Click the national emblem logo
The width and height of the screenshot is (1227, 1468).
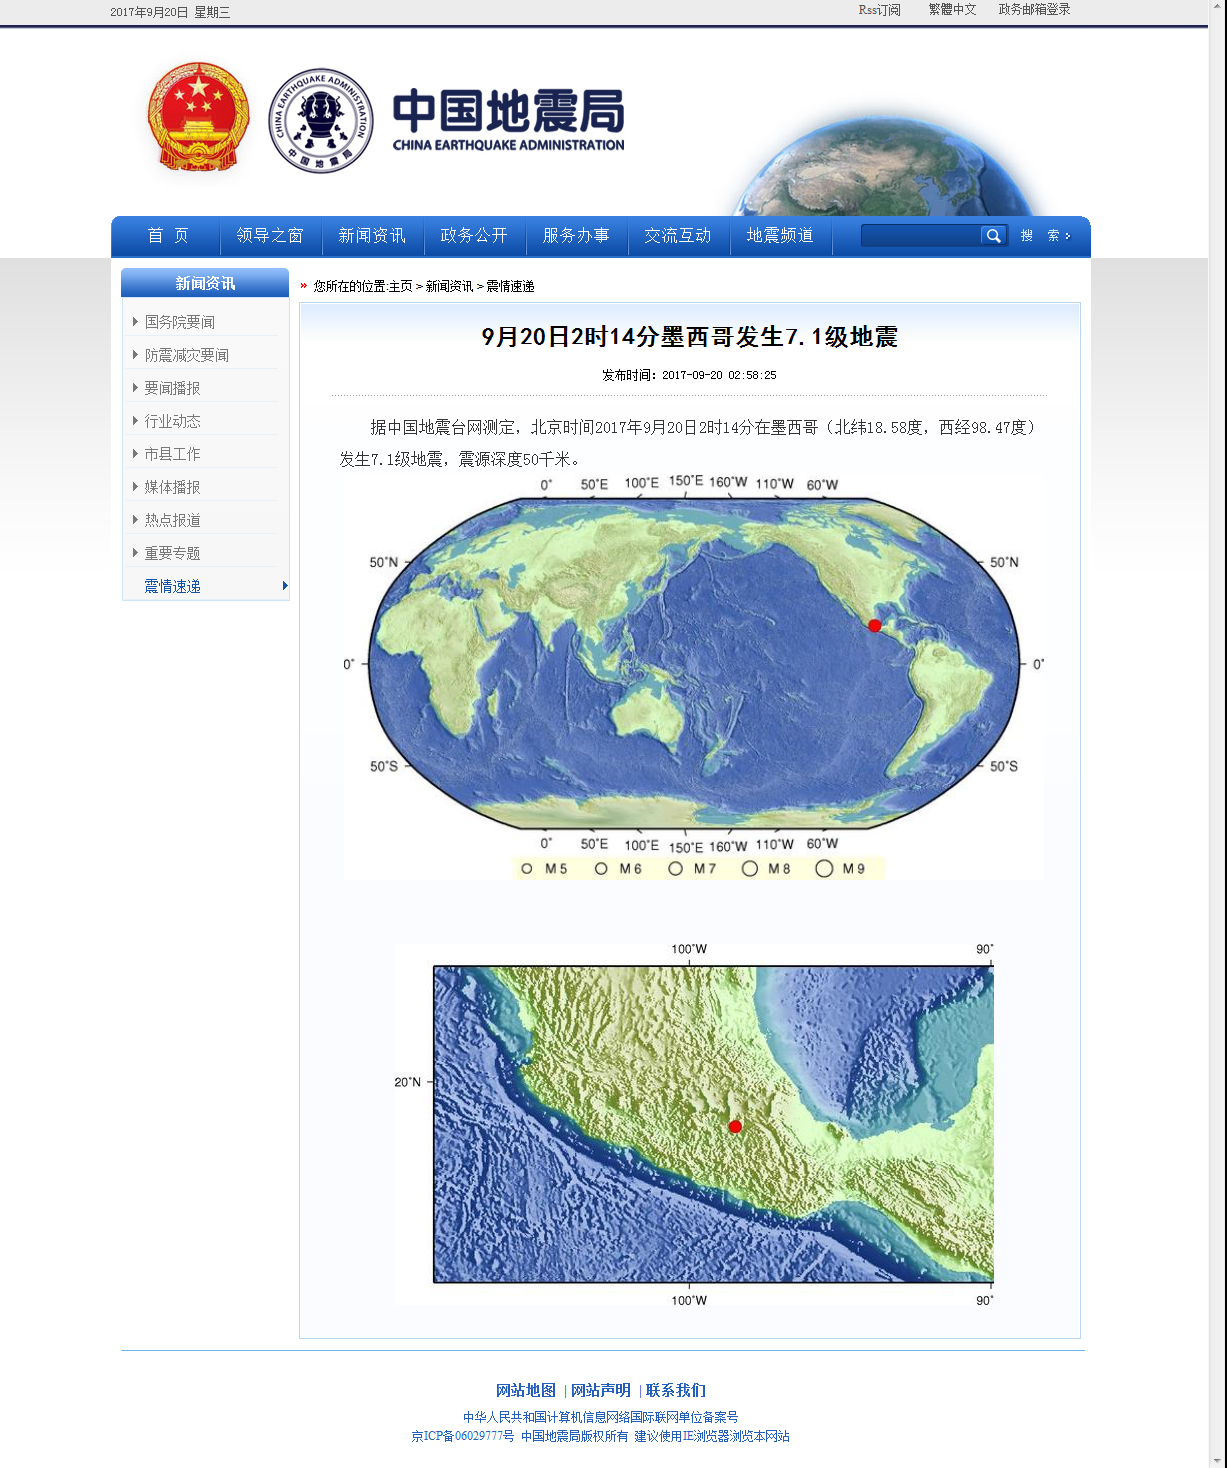pos(198,118)
